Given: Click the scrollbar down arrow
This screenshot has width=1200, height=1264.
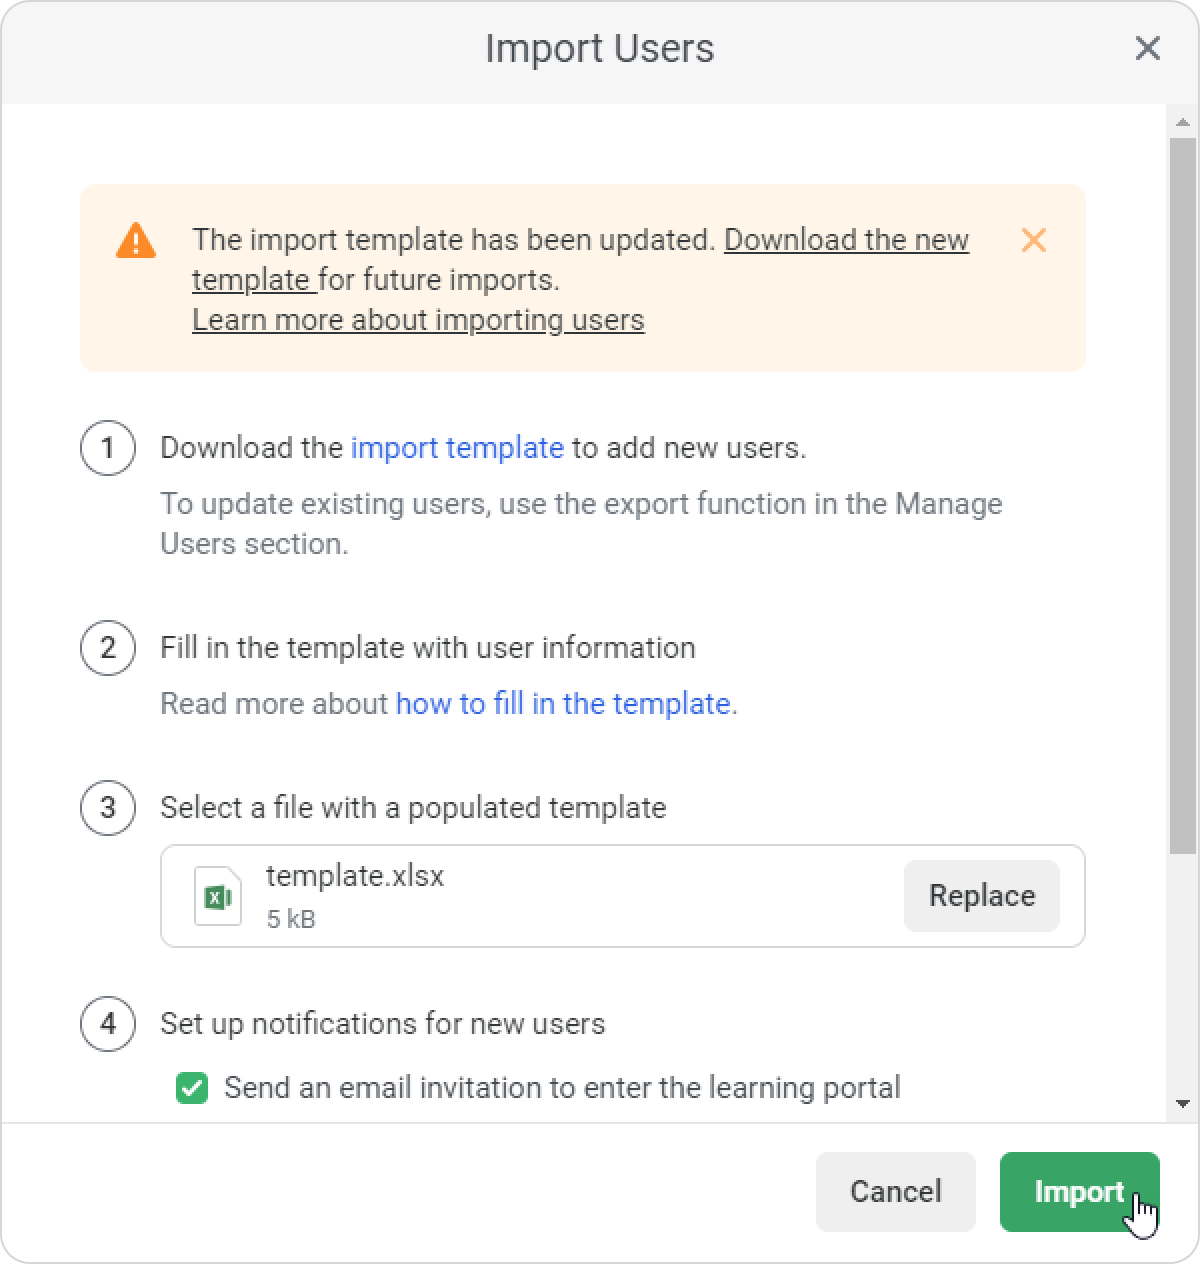Looking at the screenshot, I should (1182, 1104).
